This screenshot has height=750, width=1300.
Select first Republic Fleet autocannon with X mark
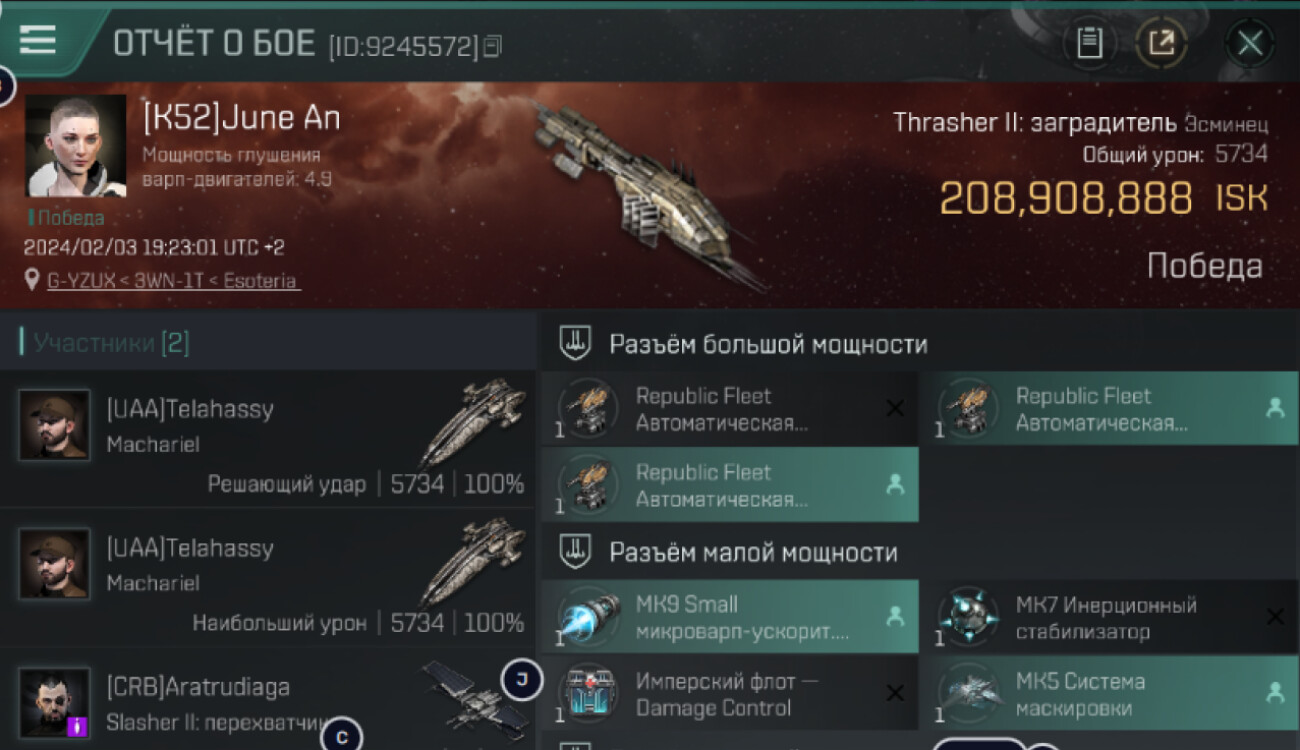[729, 409]
